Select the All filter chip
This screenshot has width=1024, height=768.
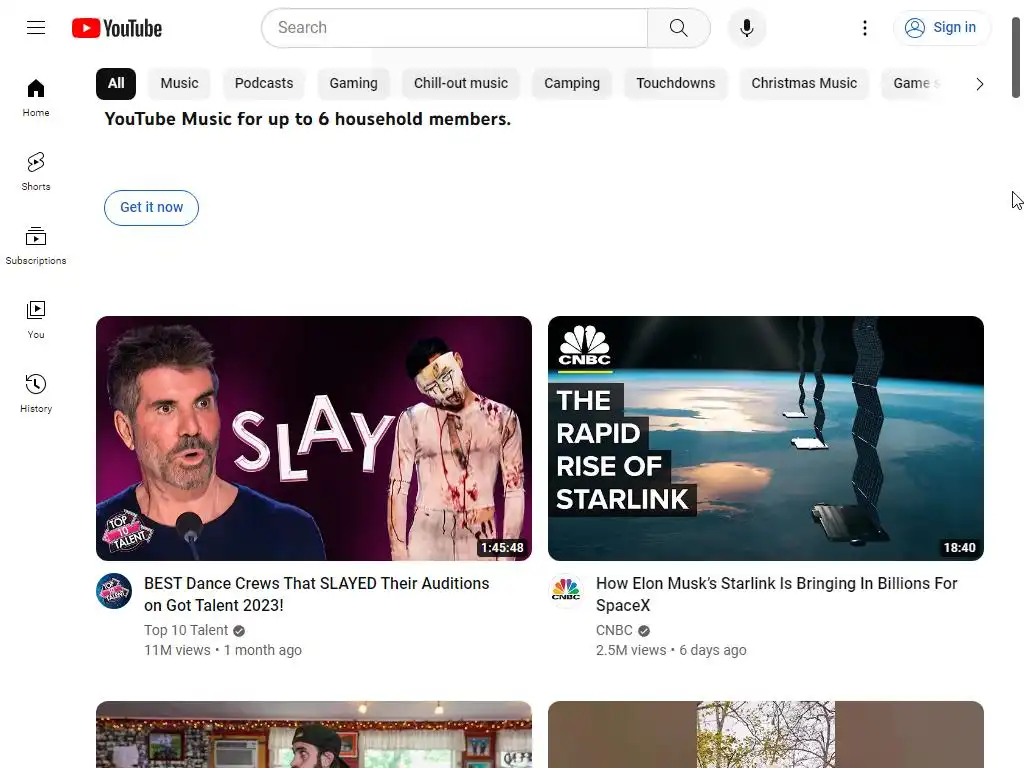(116, 84)
